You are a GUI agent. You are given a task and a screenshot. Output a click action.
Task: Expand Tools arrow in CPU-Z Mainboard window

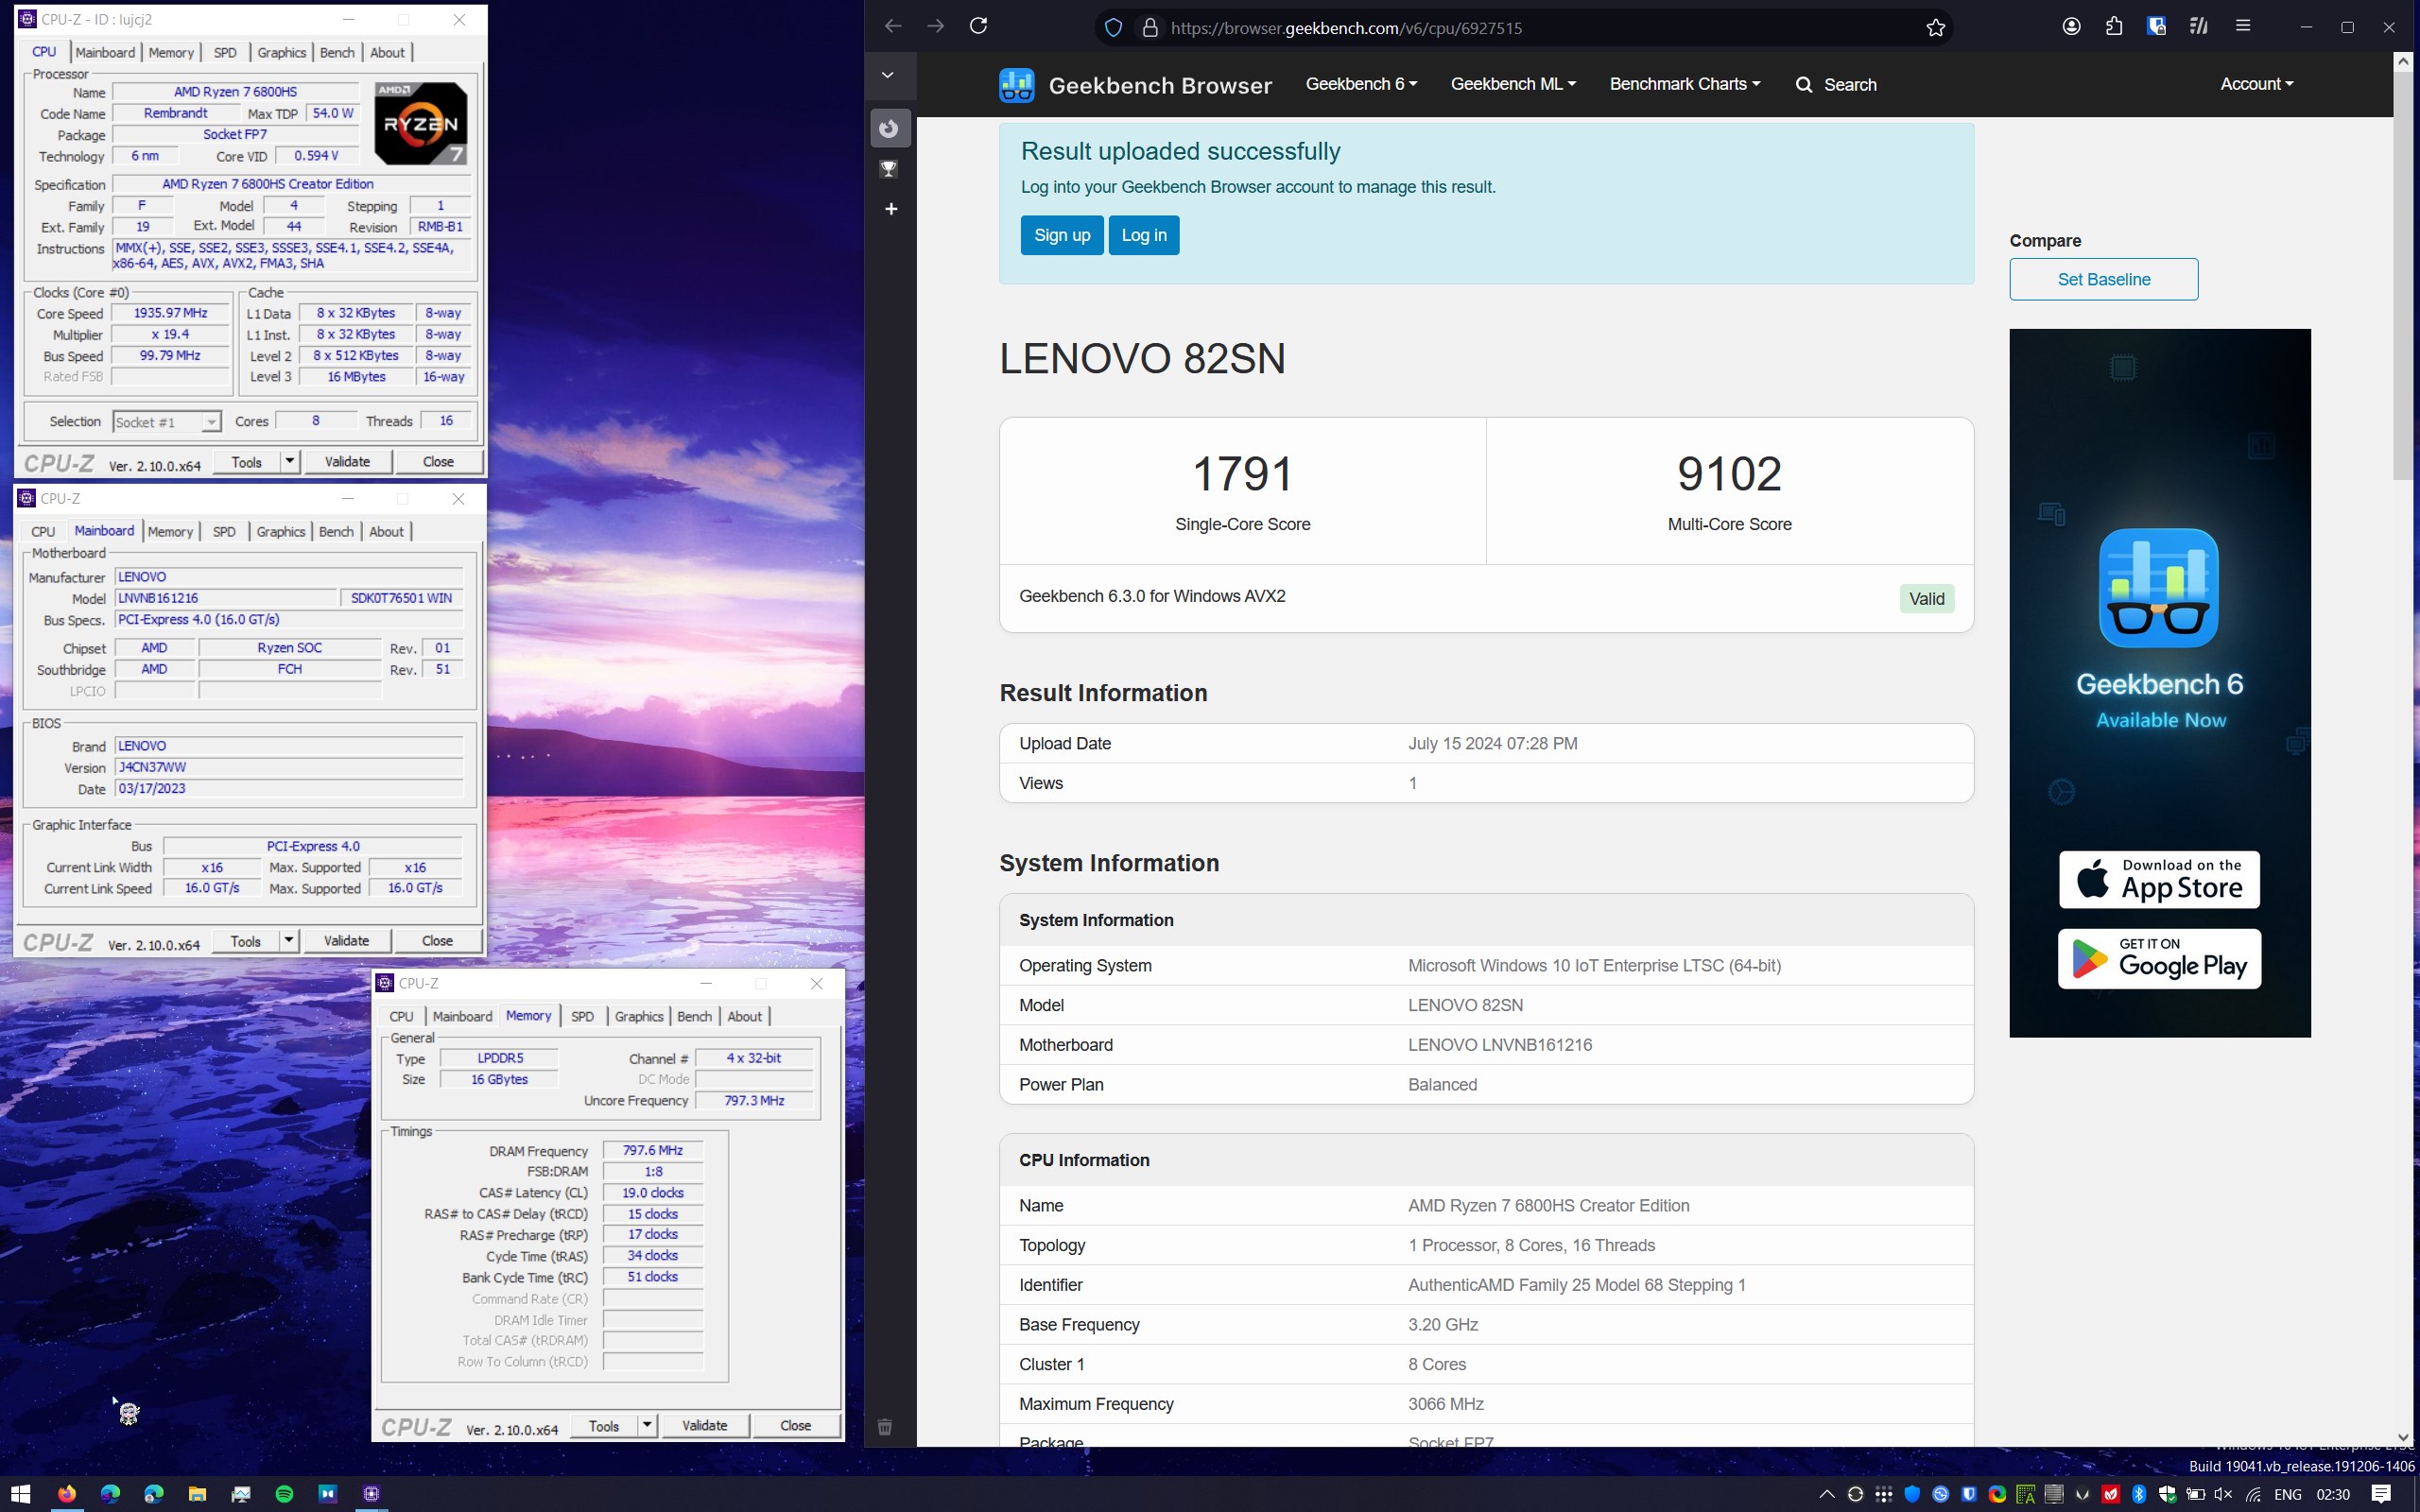[x=288, y=940]
